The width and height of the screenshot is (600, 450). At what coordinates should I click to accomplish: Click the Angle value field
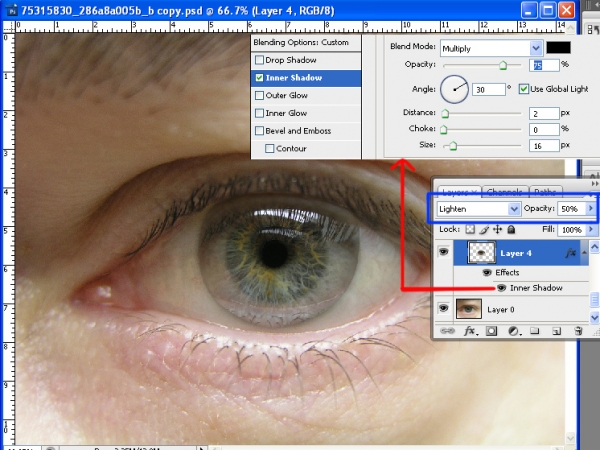point(489,90)
